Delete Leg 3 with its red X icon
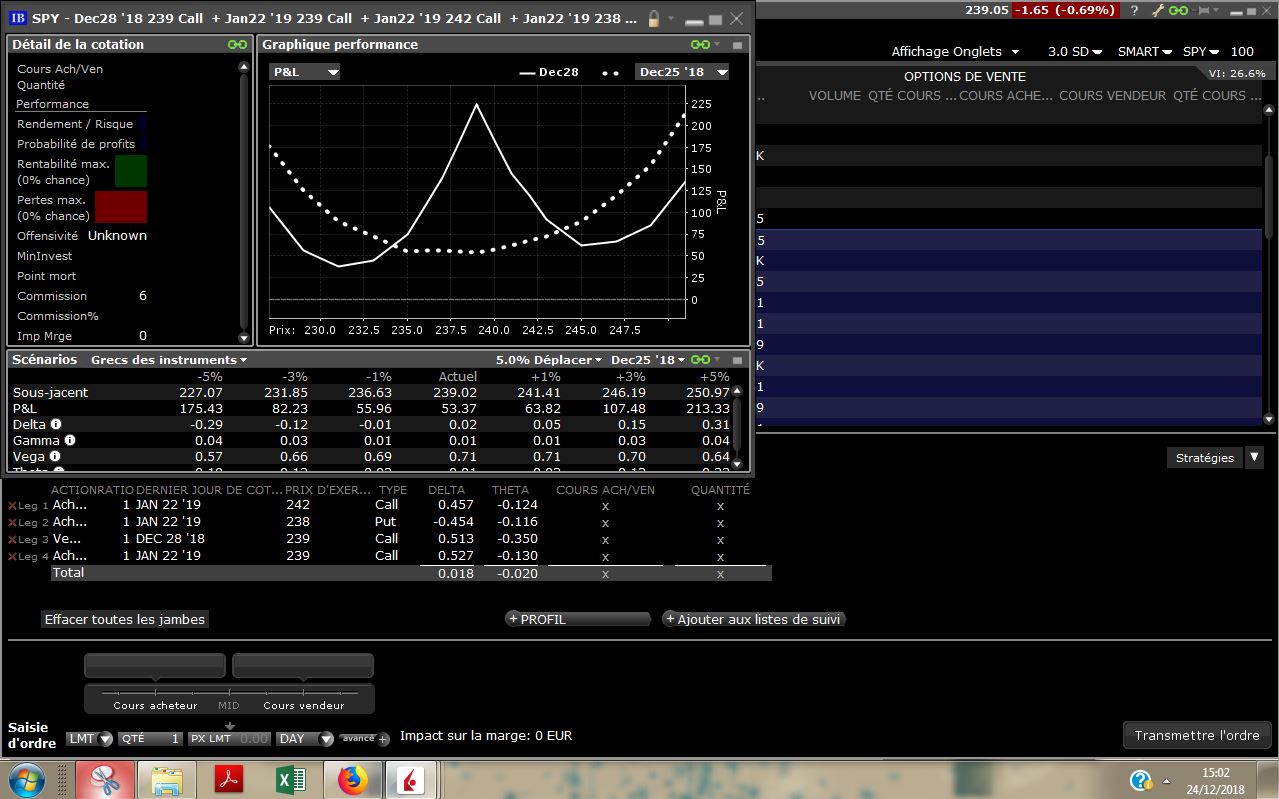 point(12,540)
